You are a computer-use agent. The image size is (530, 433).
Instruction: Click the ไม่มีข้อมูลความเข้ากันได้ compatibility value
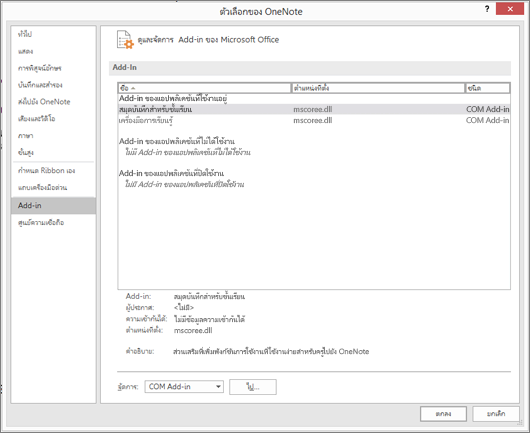tap(210, 319)
